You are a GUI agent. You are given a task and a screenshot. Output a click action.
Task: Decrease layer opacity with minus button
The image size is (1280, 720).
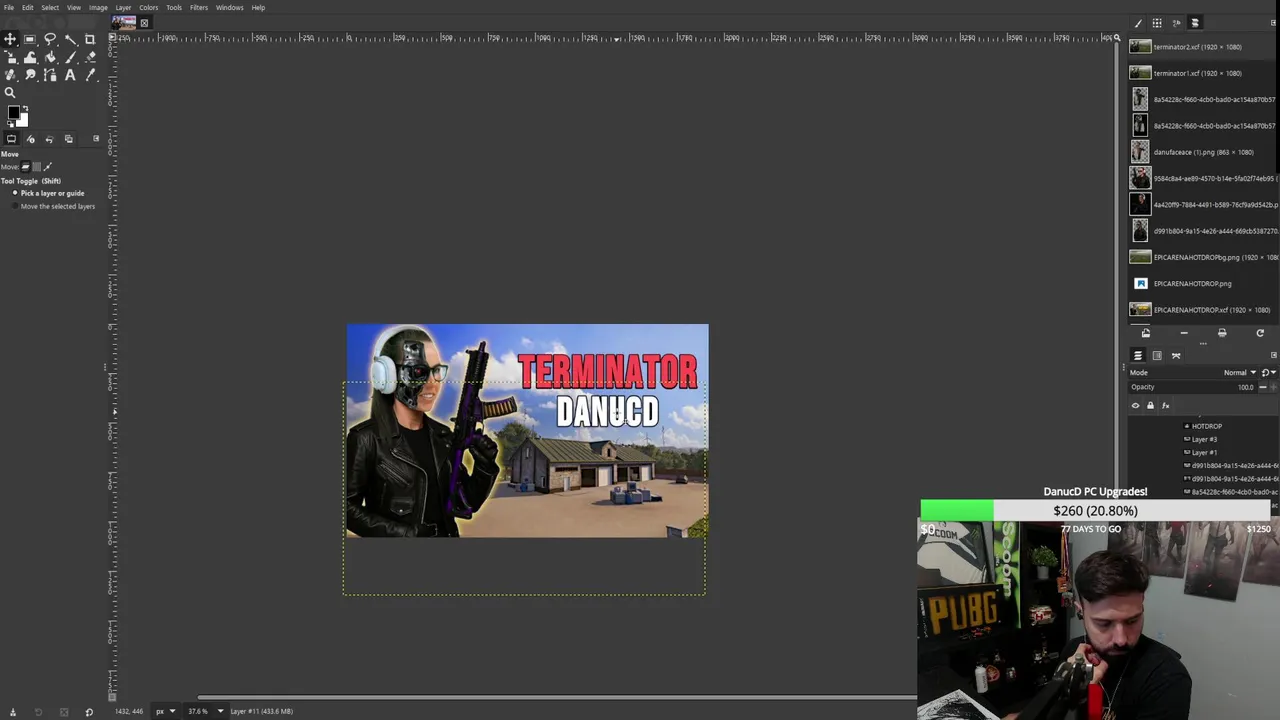(x=1263, y=387)
